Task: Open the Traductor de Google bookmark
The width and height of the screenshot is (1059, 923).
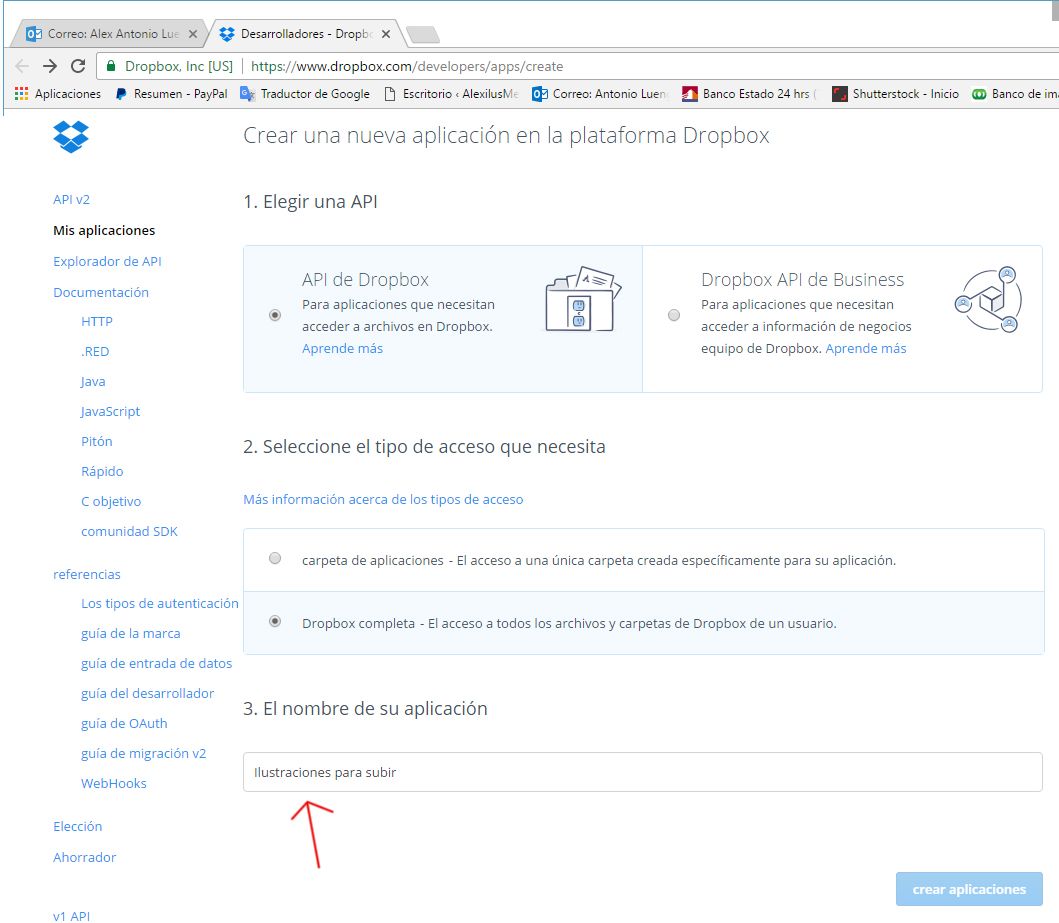Action: (305, 94)
